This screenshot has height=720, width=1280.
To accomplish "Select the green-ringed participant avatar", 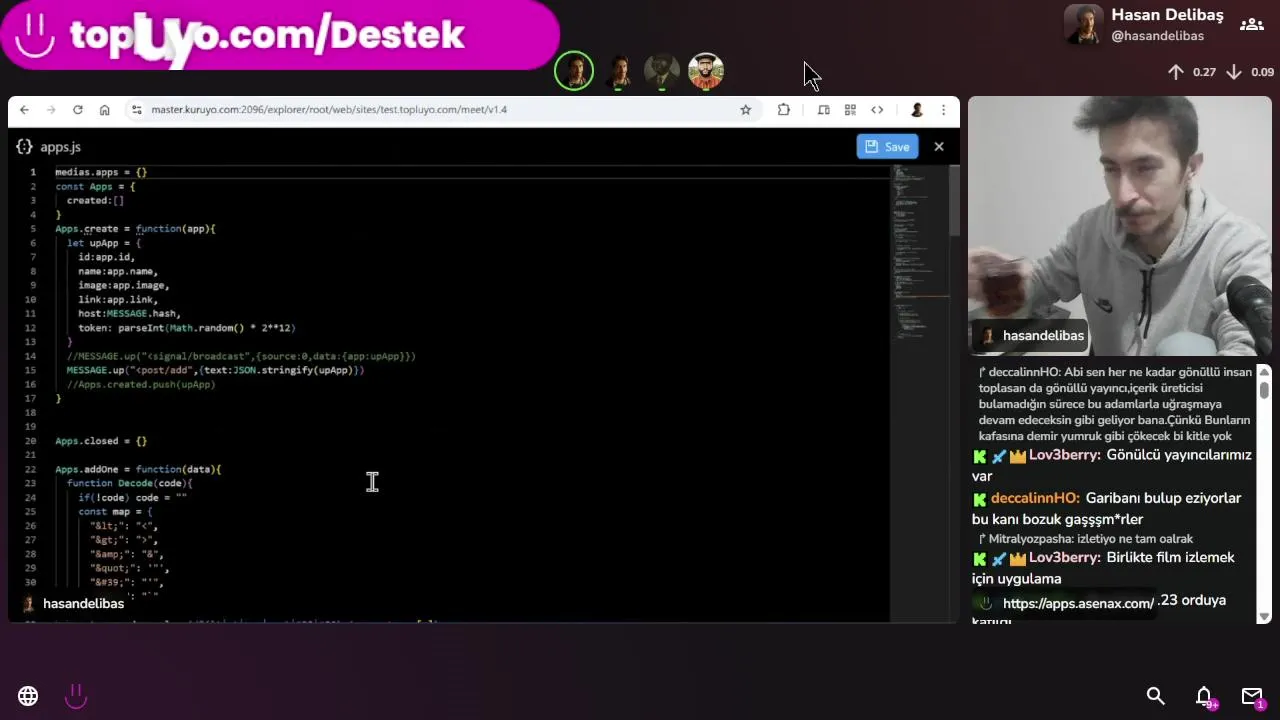I will click(574, 71).
